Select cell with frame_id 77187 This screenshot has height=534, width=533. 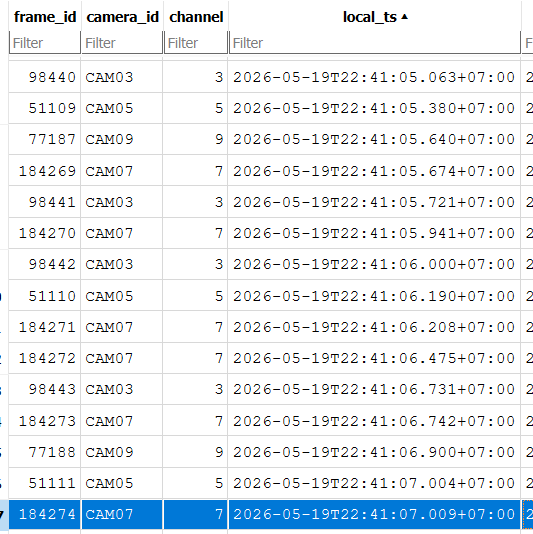pyautogui.click(x=45, y=139)
